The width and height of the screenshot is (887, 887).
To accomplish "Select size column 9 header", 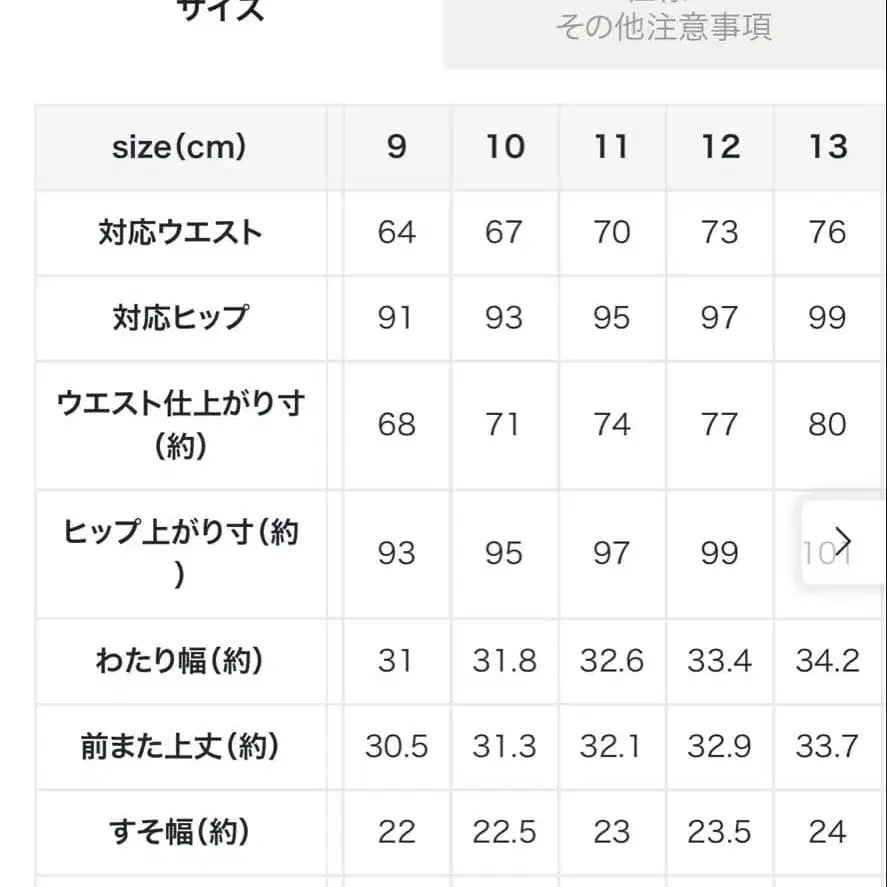I will coord(396,146).
